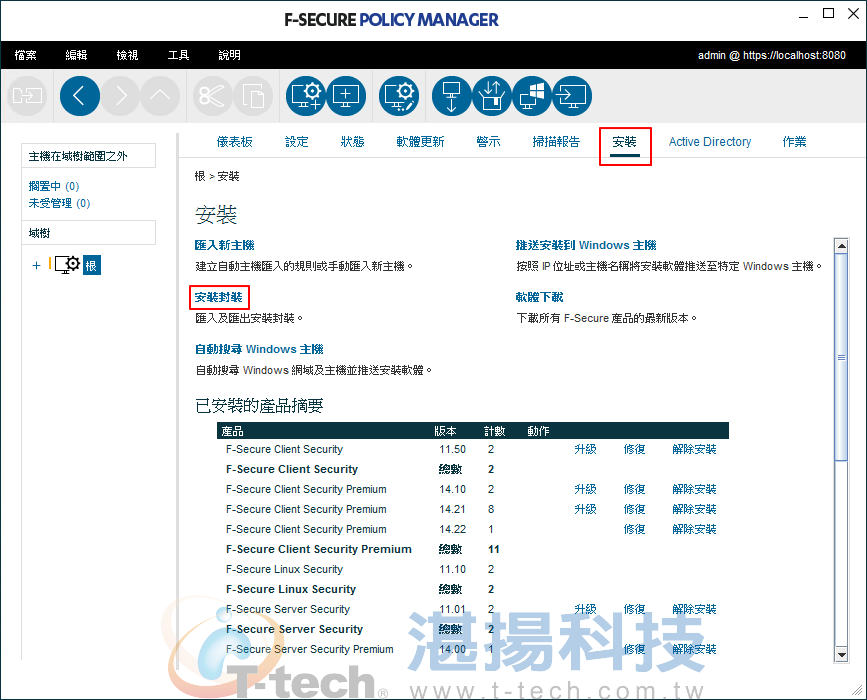Click the Windows-logo autodiscover hosts icon
Screen dimensions: 867x700
pyautogui.click(x=532, y=96)
